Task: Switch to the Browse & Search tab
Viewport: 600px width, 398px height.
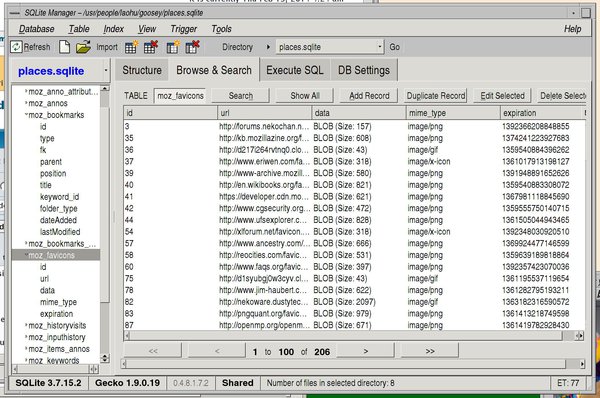Action: pos(214,70)
